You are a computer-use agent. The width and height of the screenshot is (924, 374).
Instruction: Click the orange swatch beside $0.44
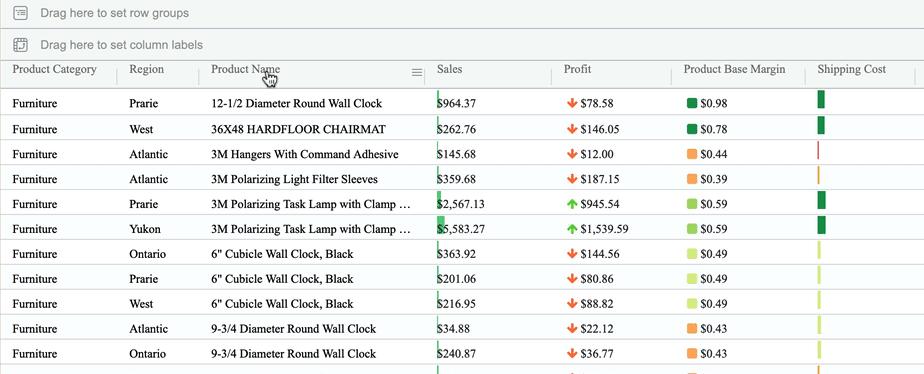pyautogui.click(x=692, y=154)
